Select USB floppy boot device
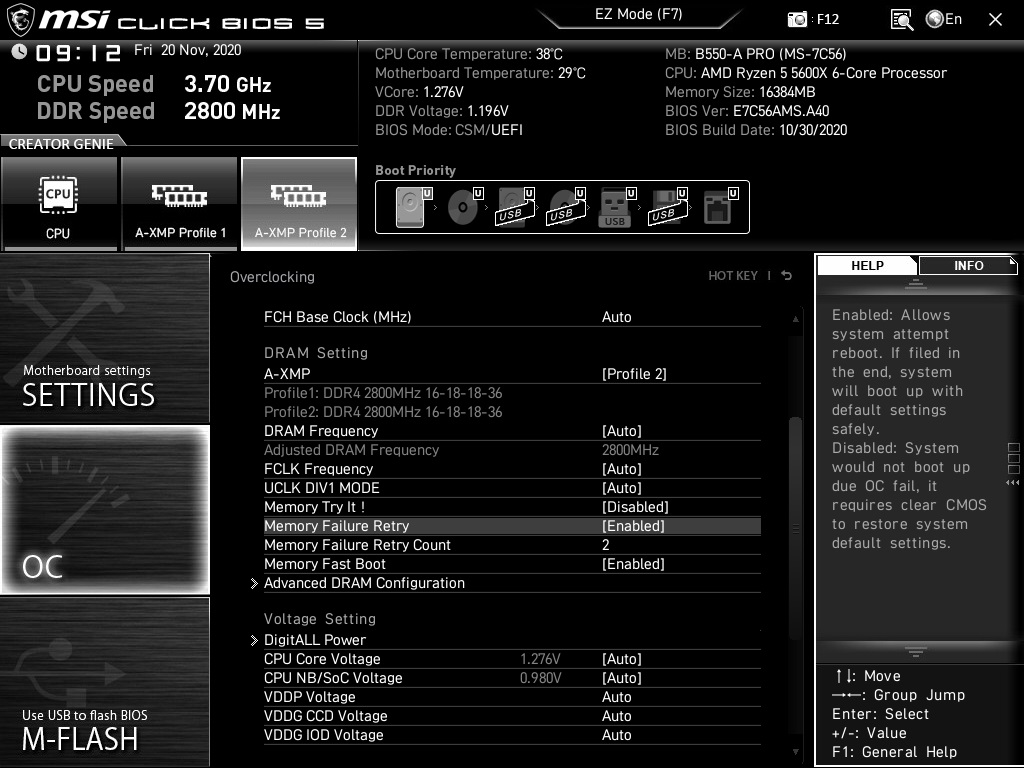The height and width of the screenshot is (768, 1024). [668, 207]
